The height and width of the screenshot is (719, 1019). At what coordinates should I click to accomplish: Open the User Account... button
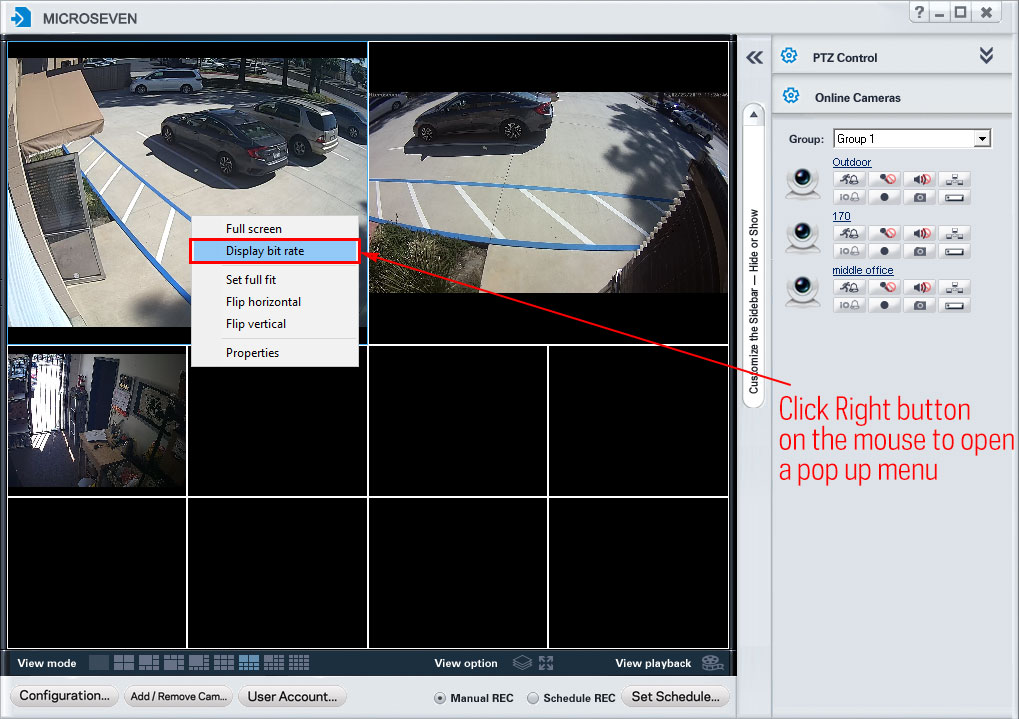click(x=292, y=696)
